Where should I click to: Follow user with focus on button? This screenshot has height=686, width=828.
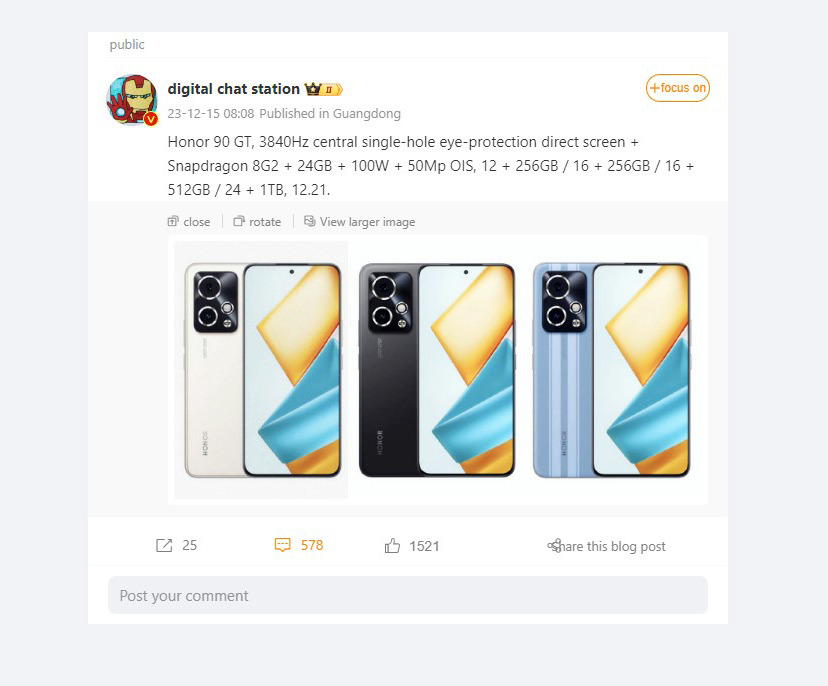678,88
